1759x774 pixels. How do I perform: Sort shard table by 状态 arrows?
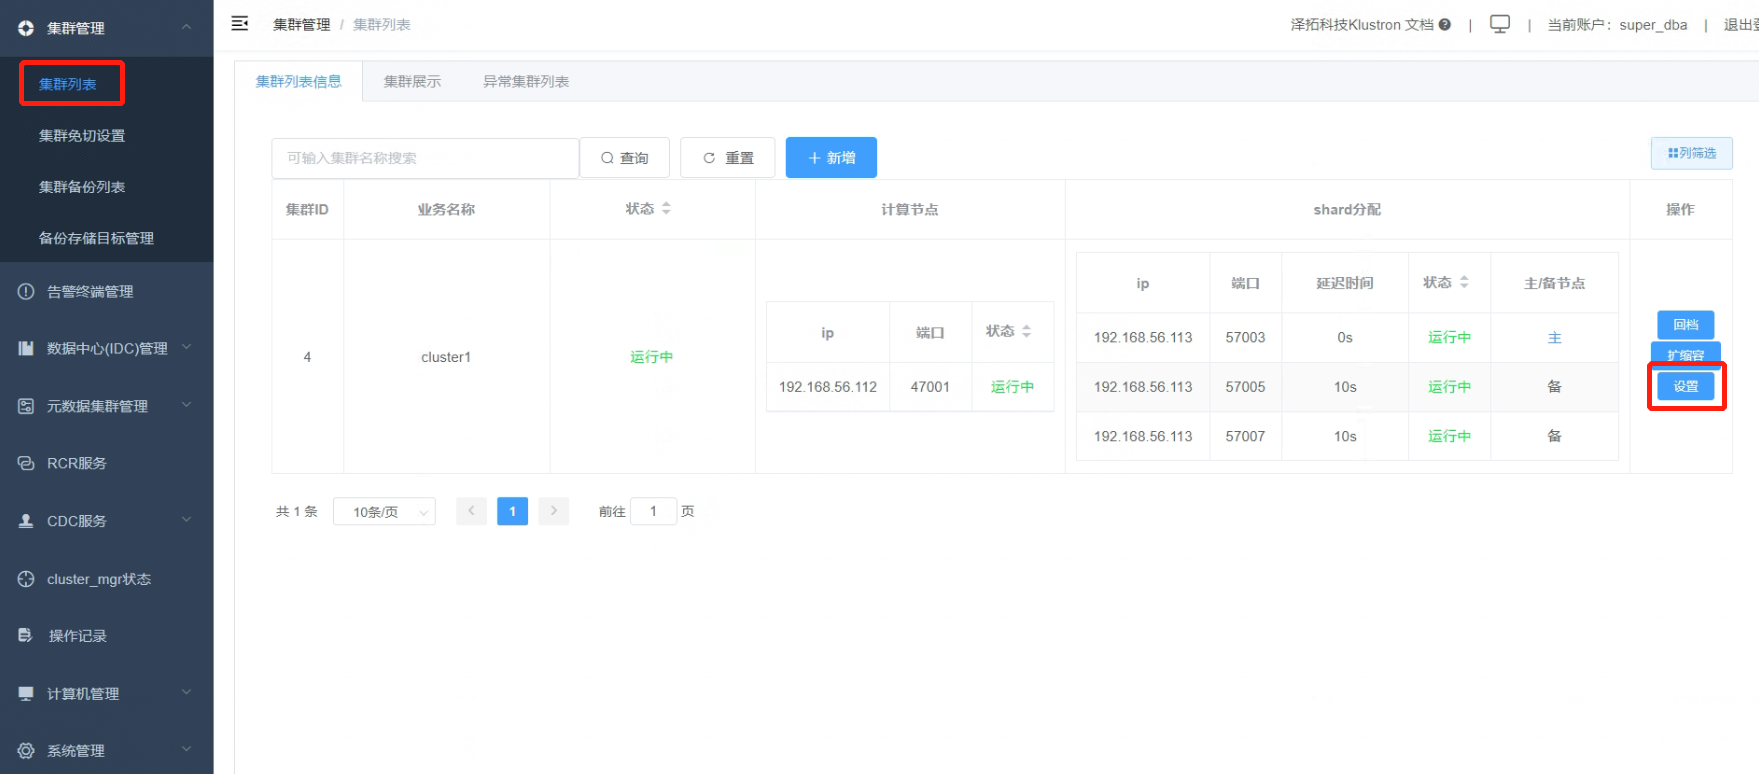click(x=1464, y=283)
